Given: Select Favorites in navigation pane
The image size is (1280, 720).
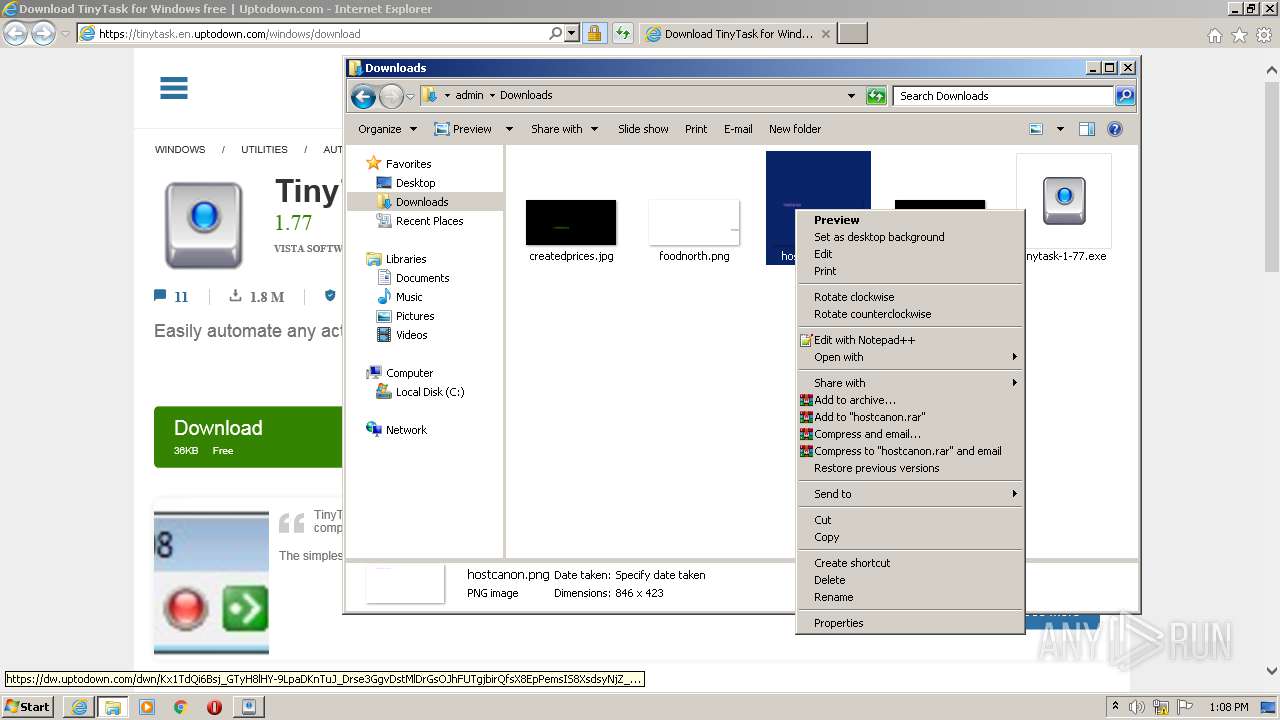Looking at the screenshot, I should [x=399, y=164].
